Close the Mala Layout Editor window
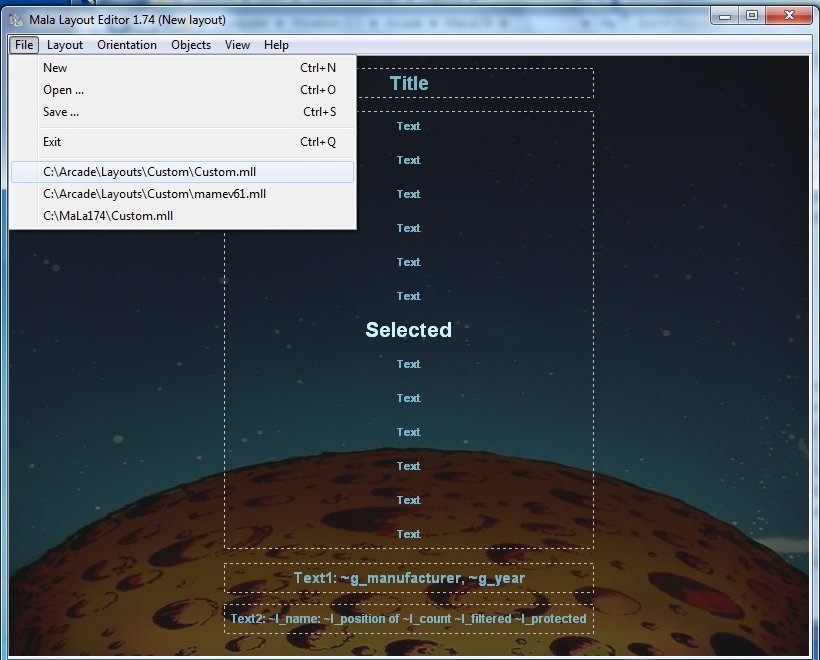The height and width of the screenshot is (660, 820). [789, 16]
